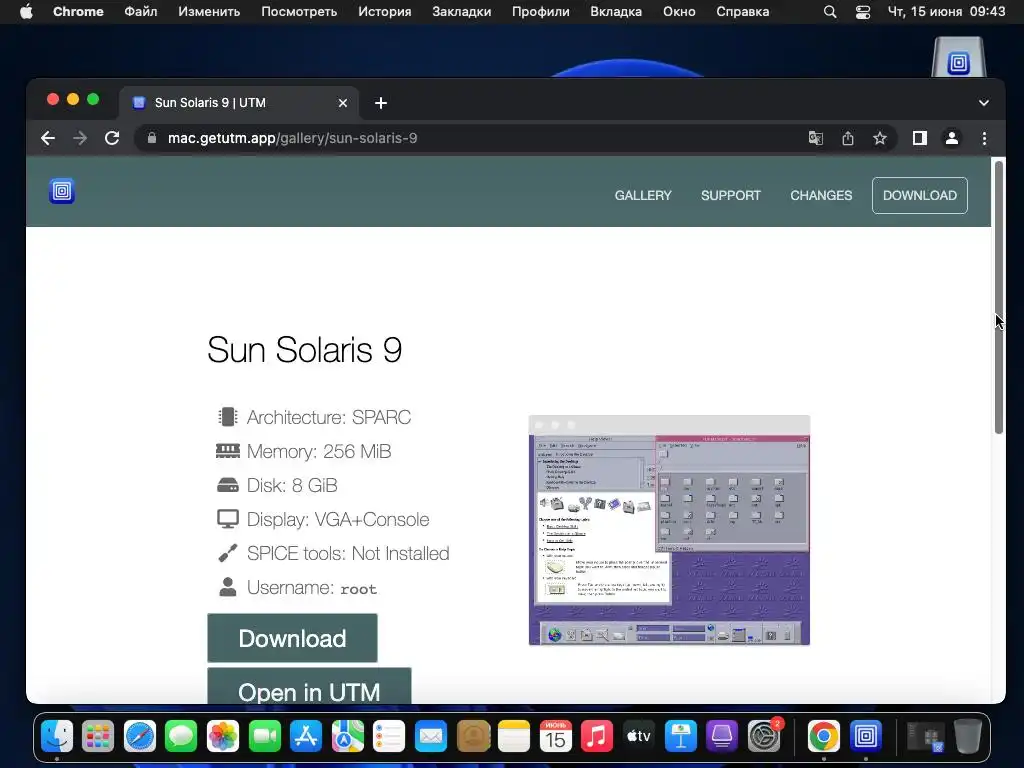Viewport: 1024px width, 768px height.
Task: Open FaceTime from the Dock
Action: [x=264, y=737]
